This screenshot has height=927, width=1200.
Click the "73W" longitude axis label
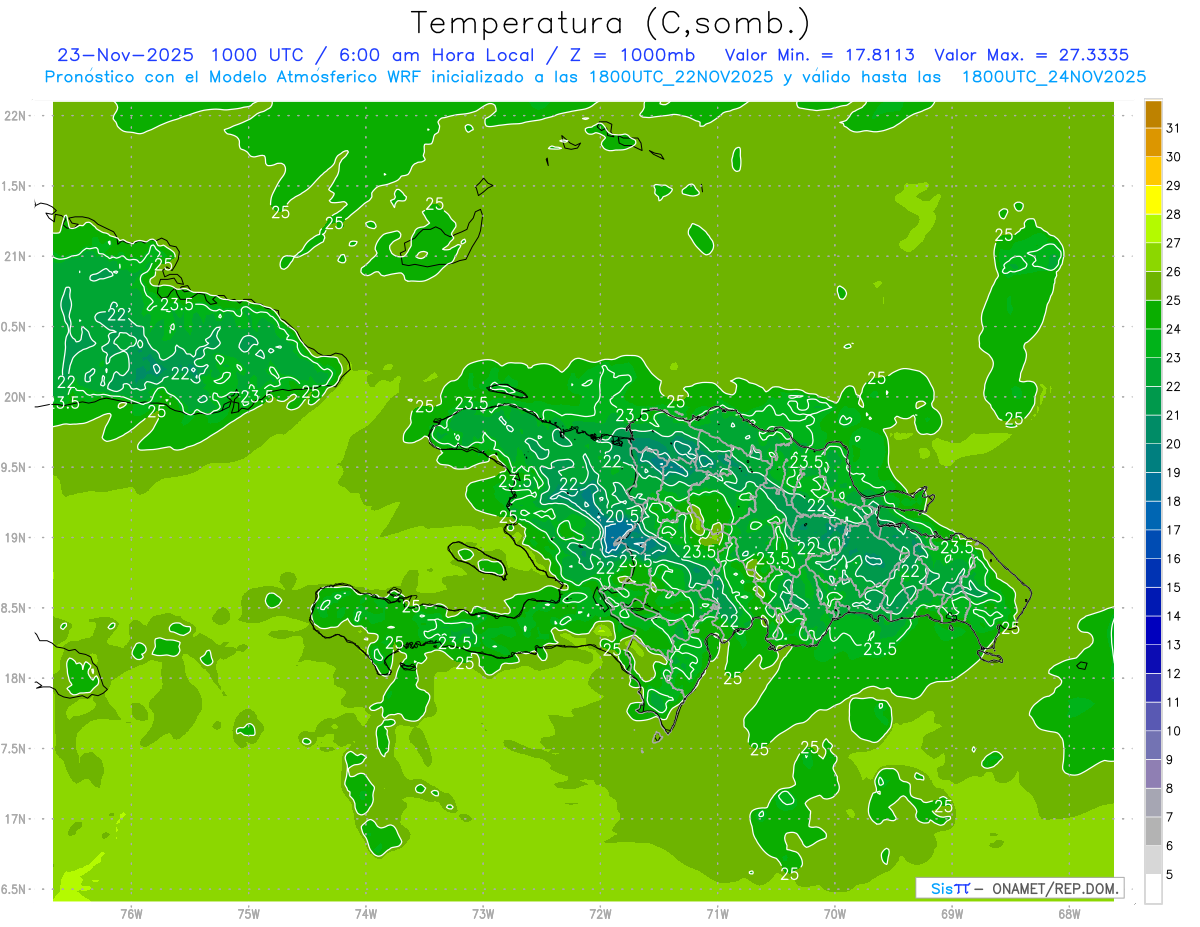pyautogui.click(x=483, y=913)
